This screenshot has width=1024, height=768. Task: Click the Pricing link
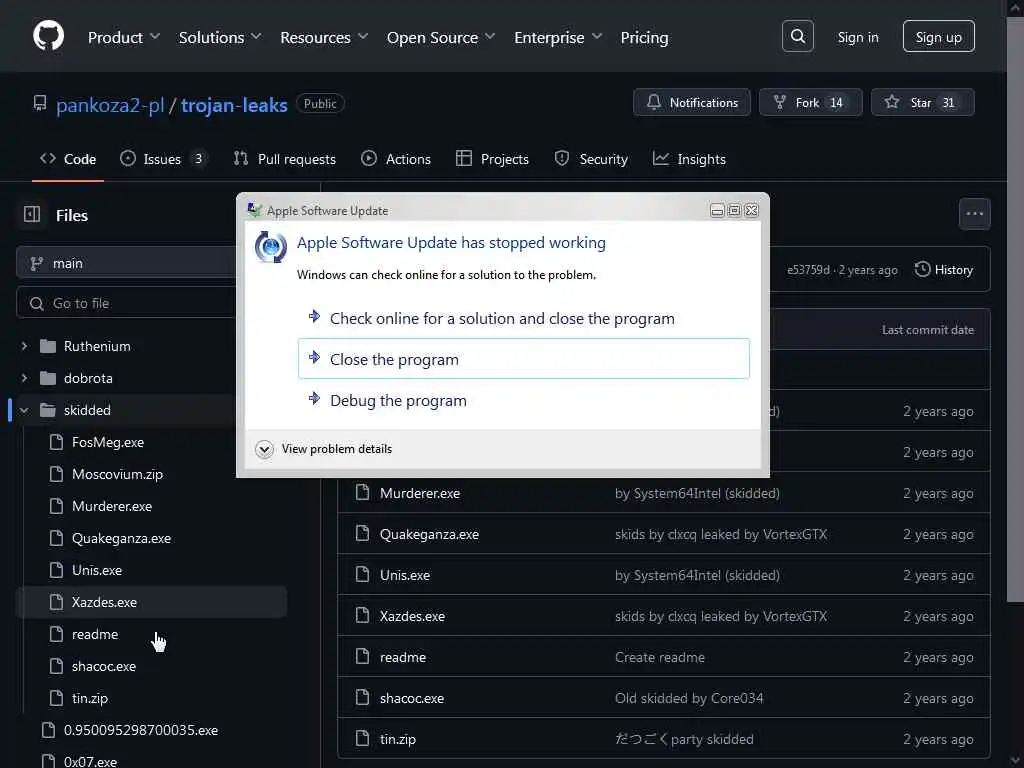coord(644,37)
